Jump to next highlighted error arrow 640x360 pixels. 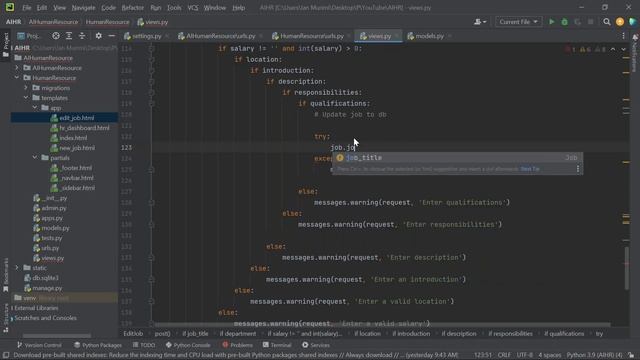pos(623,49)
